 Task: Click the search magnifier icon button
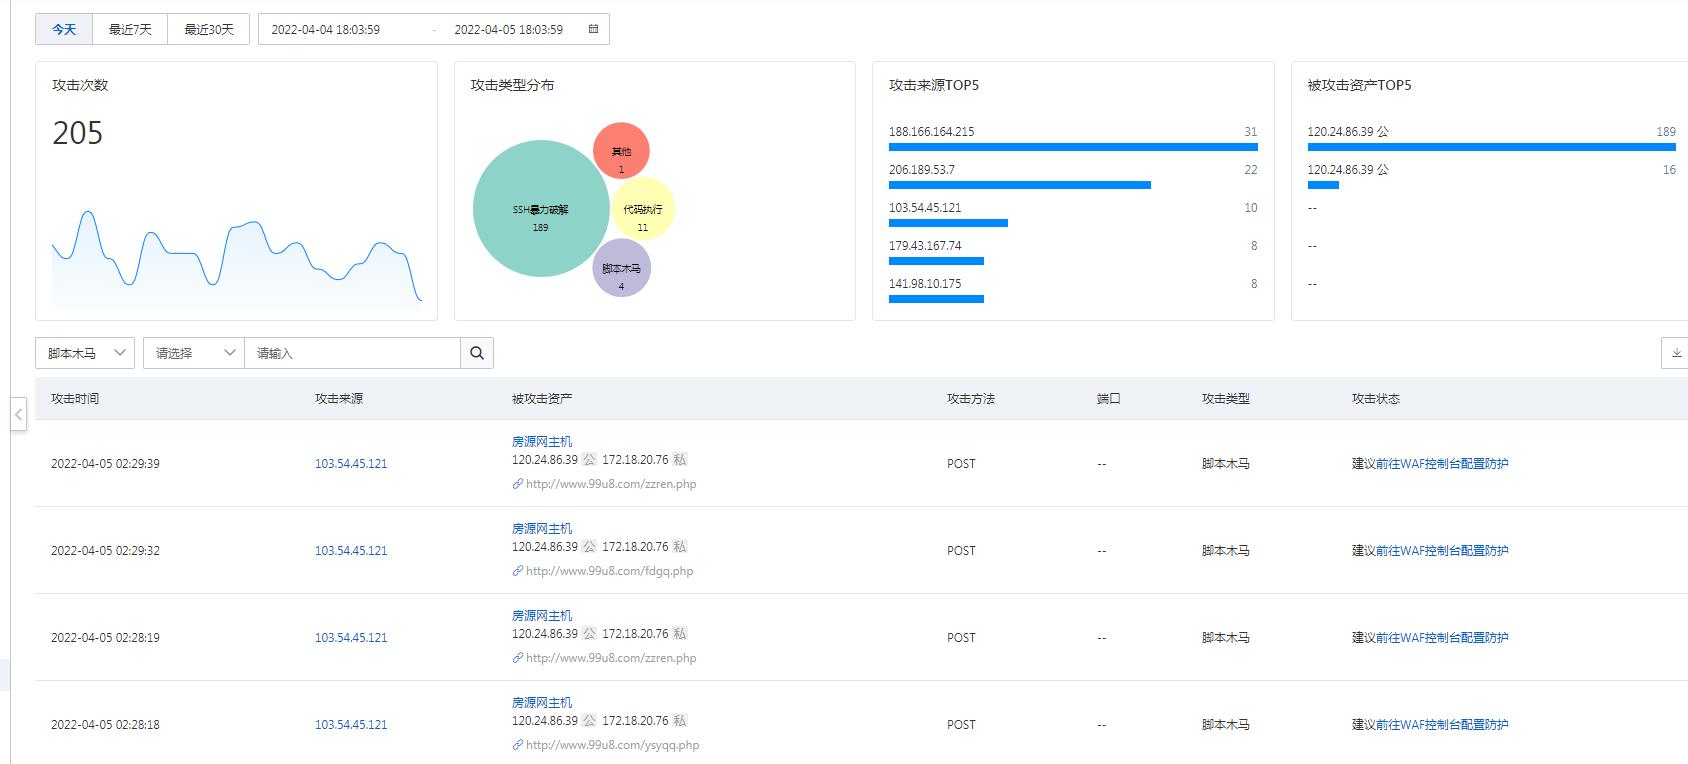point(477,353)
